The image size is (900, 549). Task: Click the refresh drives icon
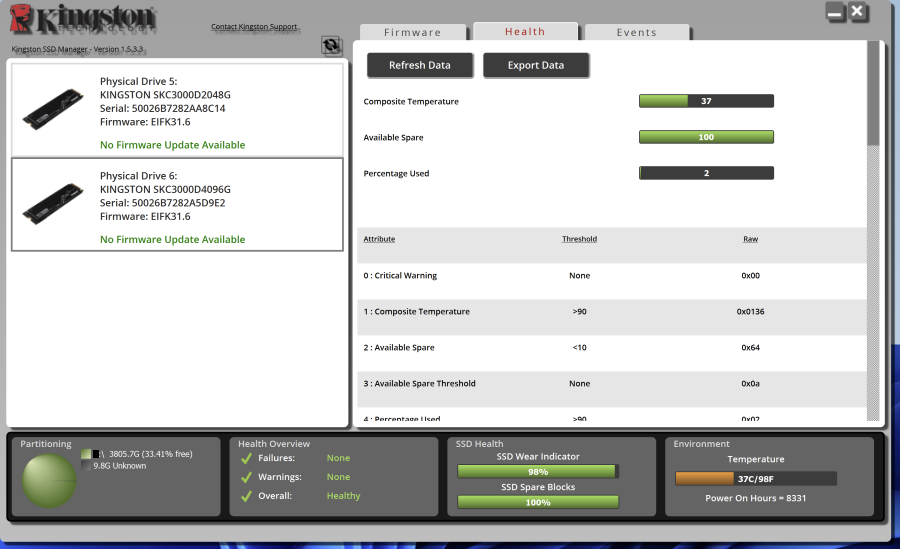click(x=331, y=45)
